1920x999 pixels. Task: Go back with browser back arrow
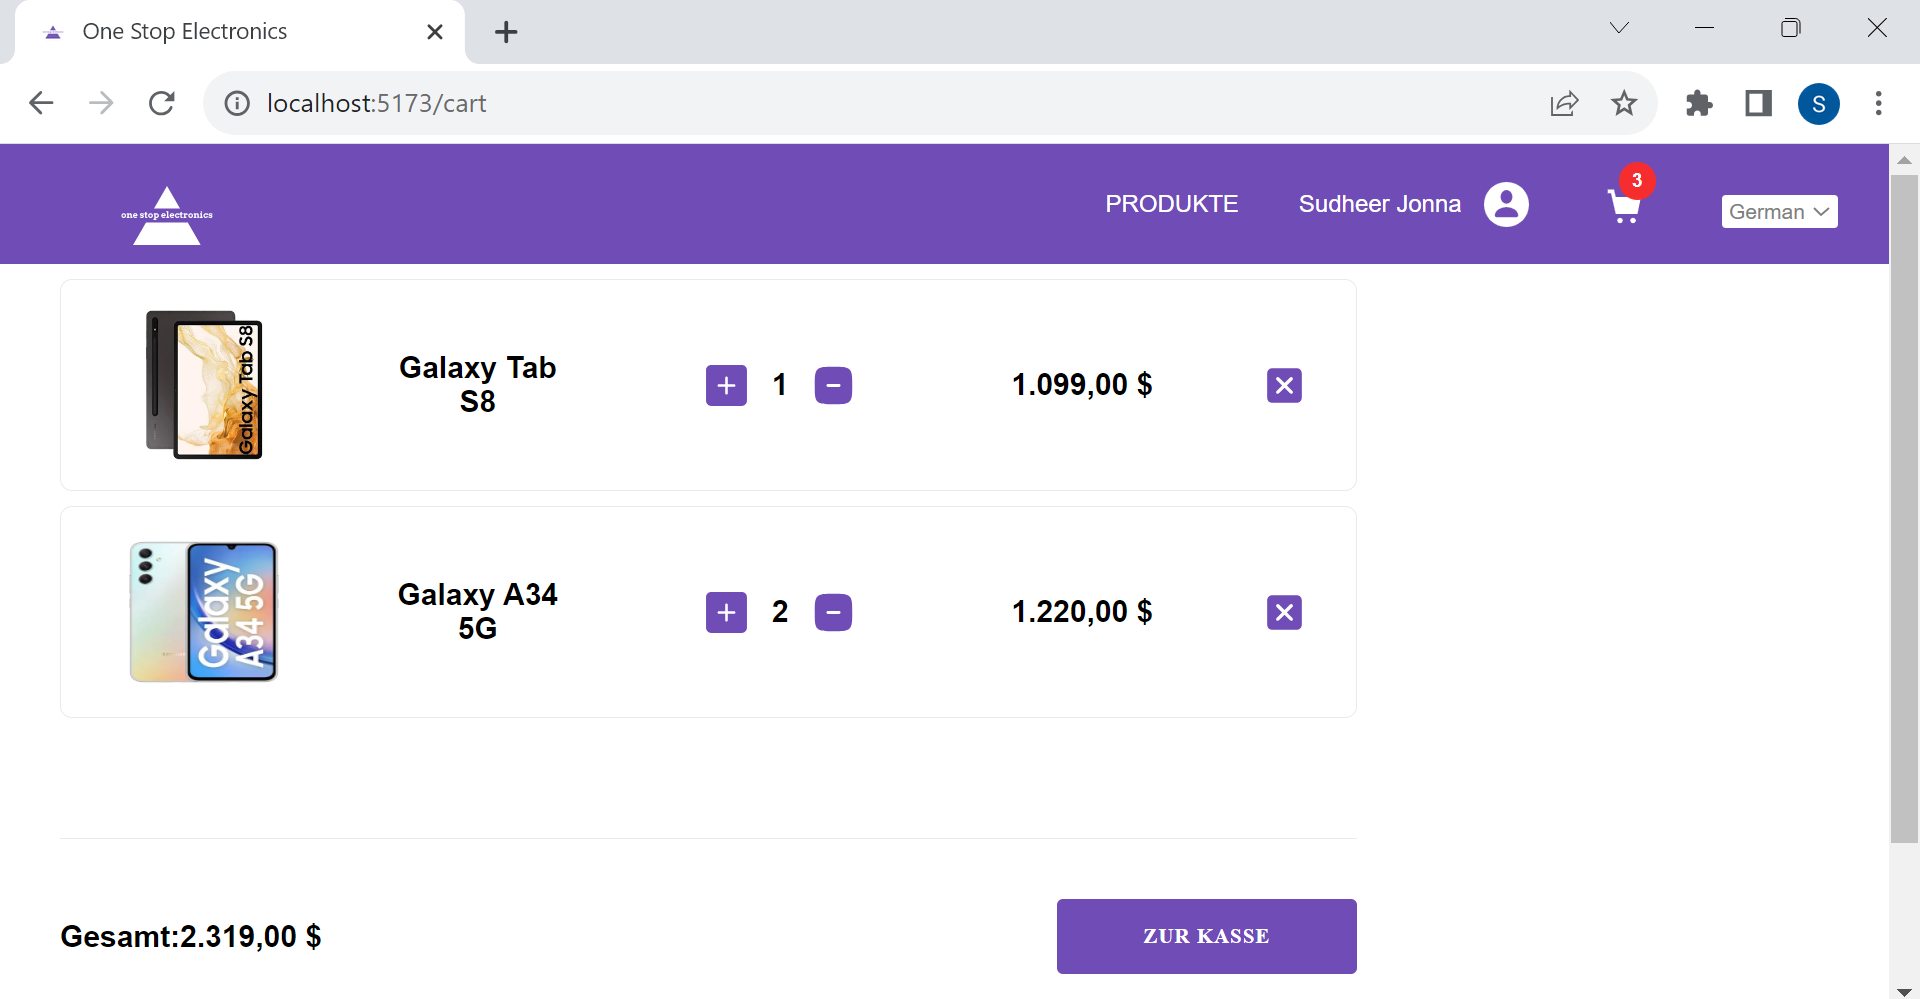41,103
